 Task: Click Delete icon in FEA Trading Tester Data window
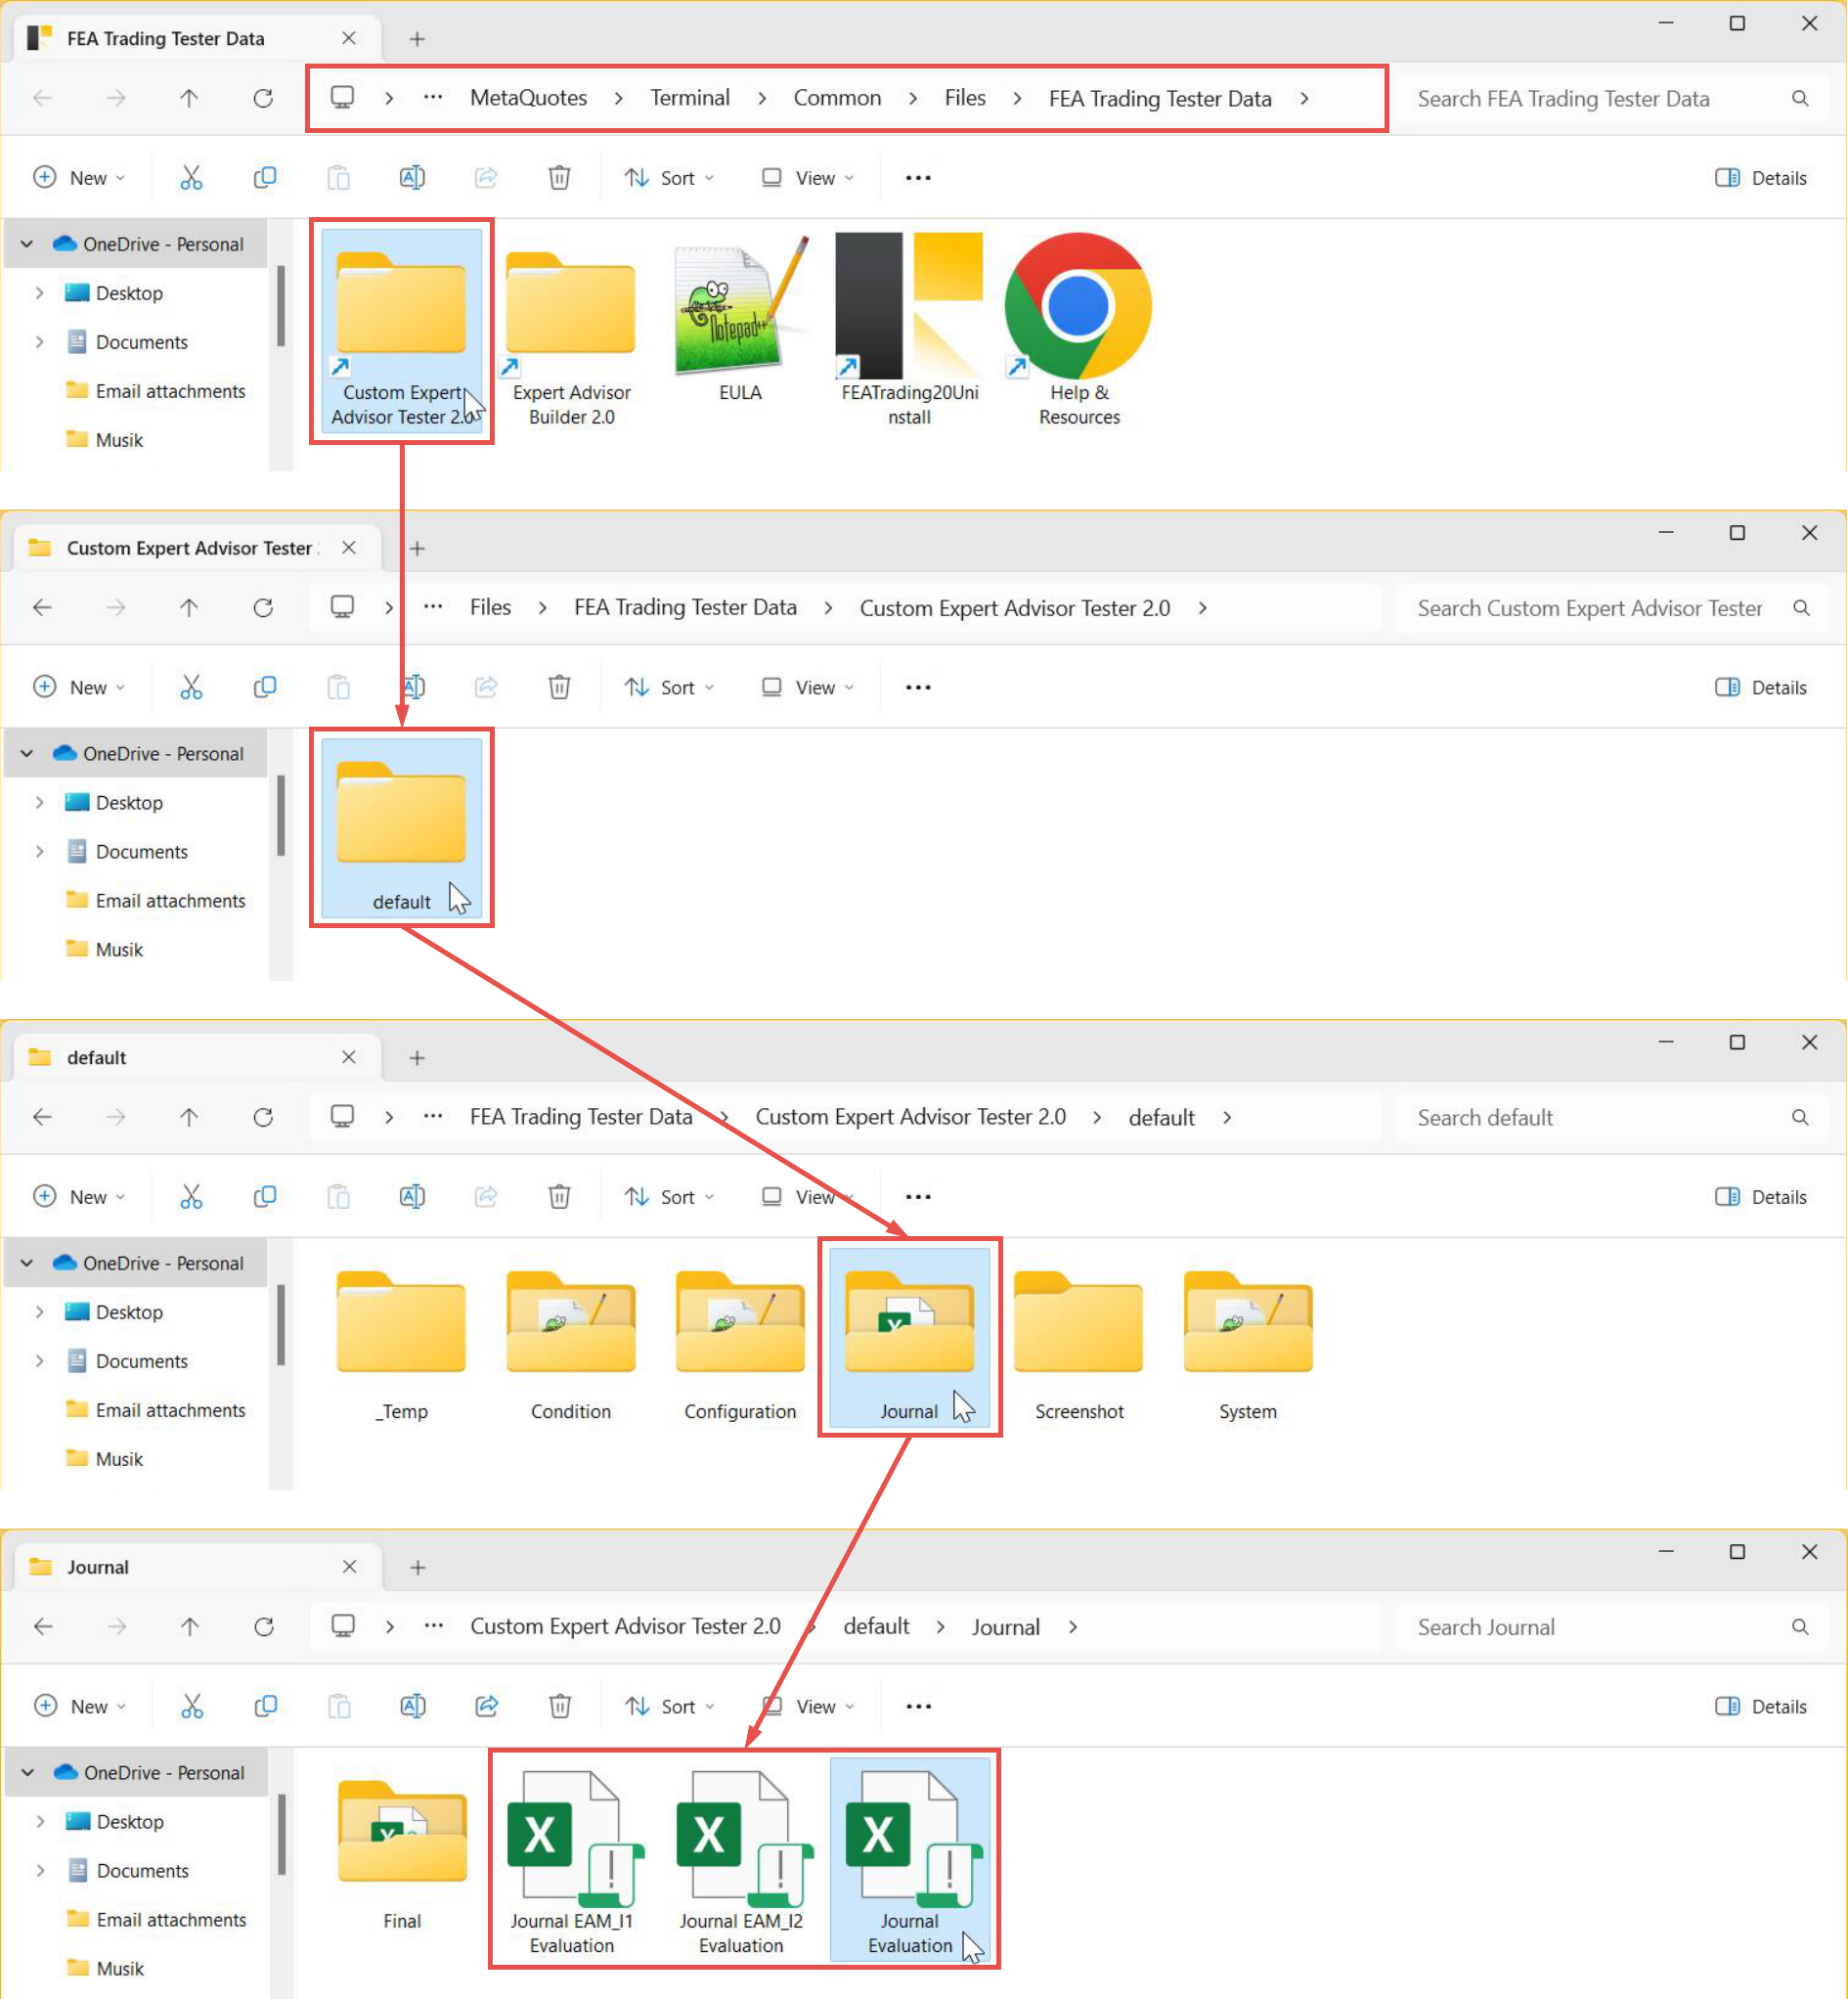pyautogui.click(x=560, y=178)
